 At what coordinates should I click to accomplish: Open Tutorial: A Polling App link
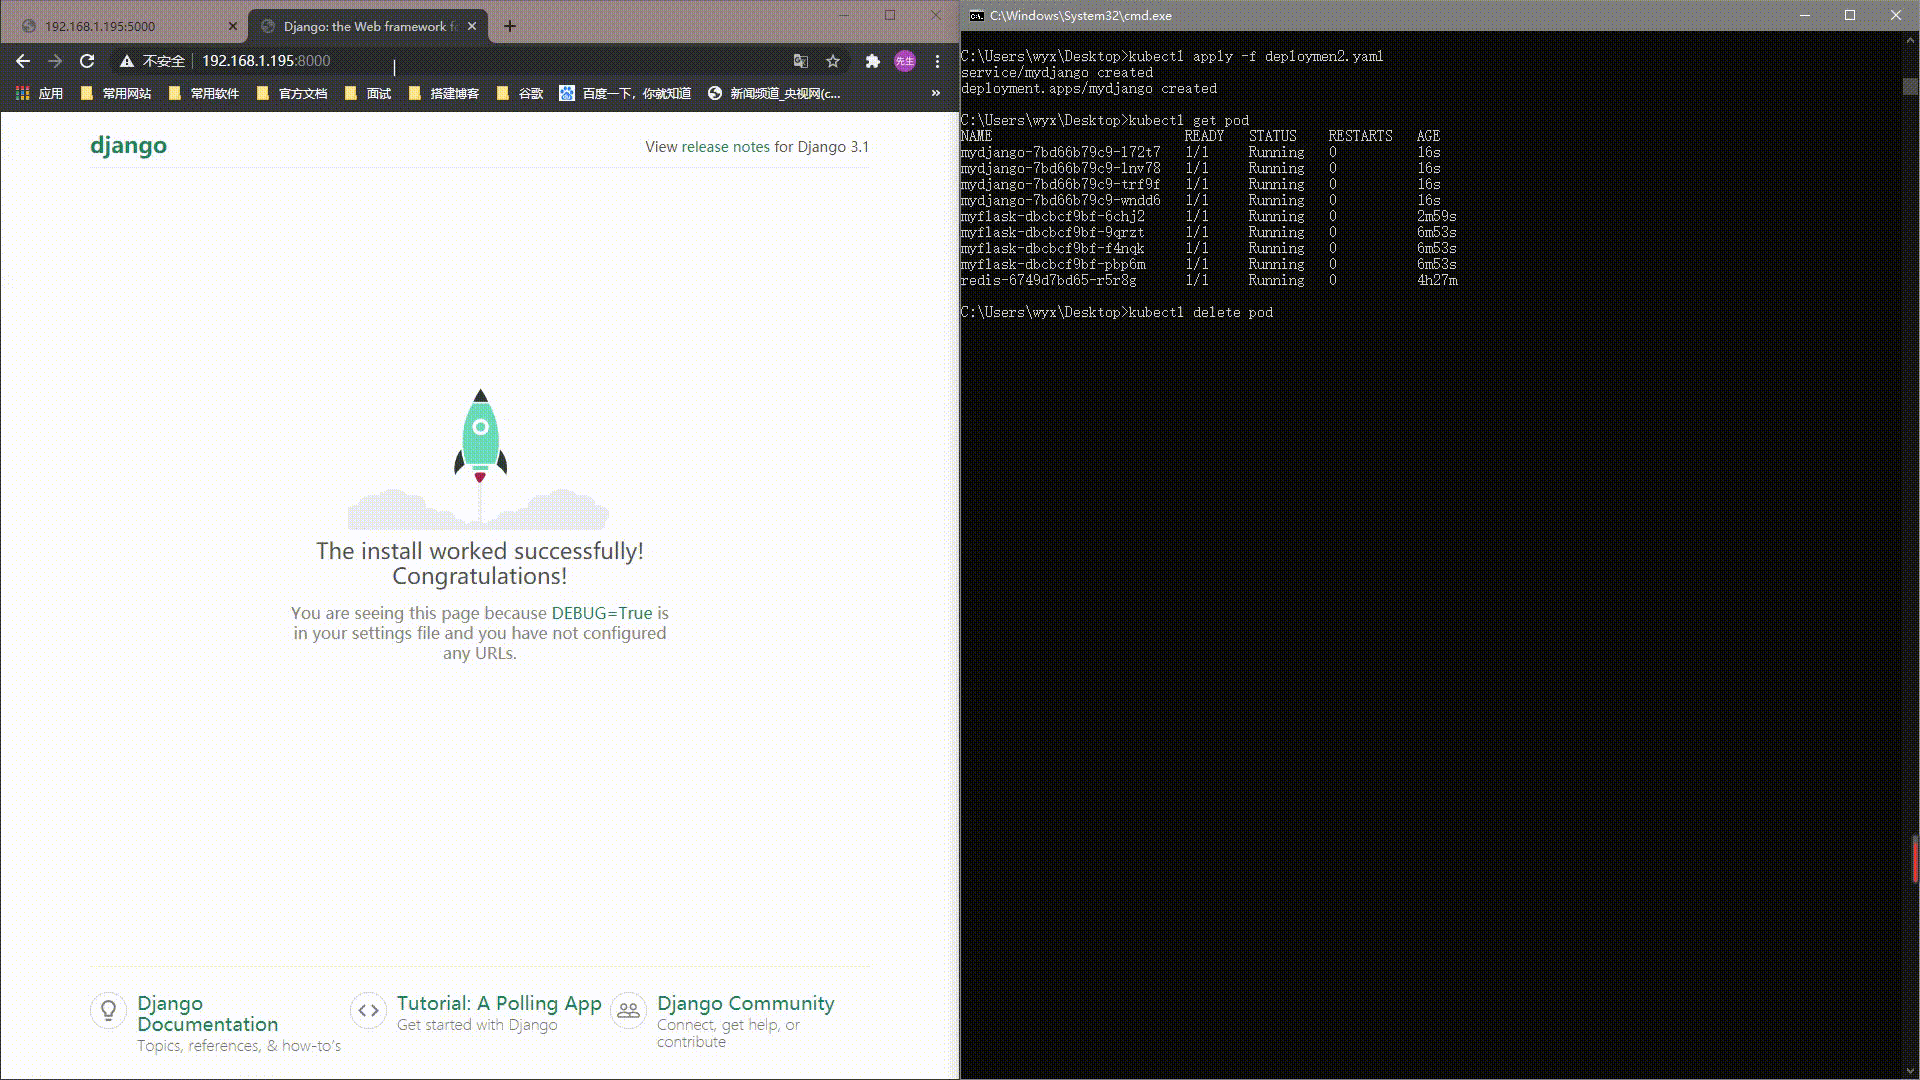point(498,1003)
